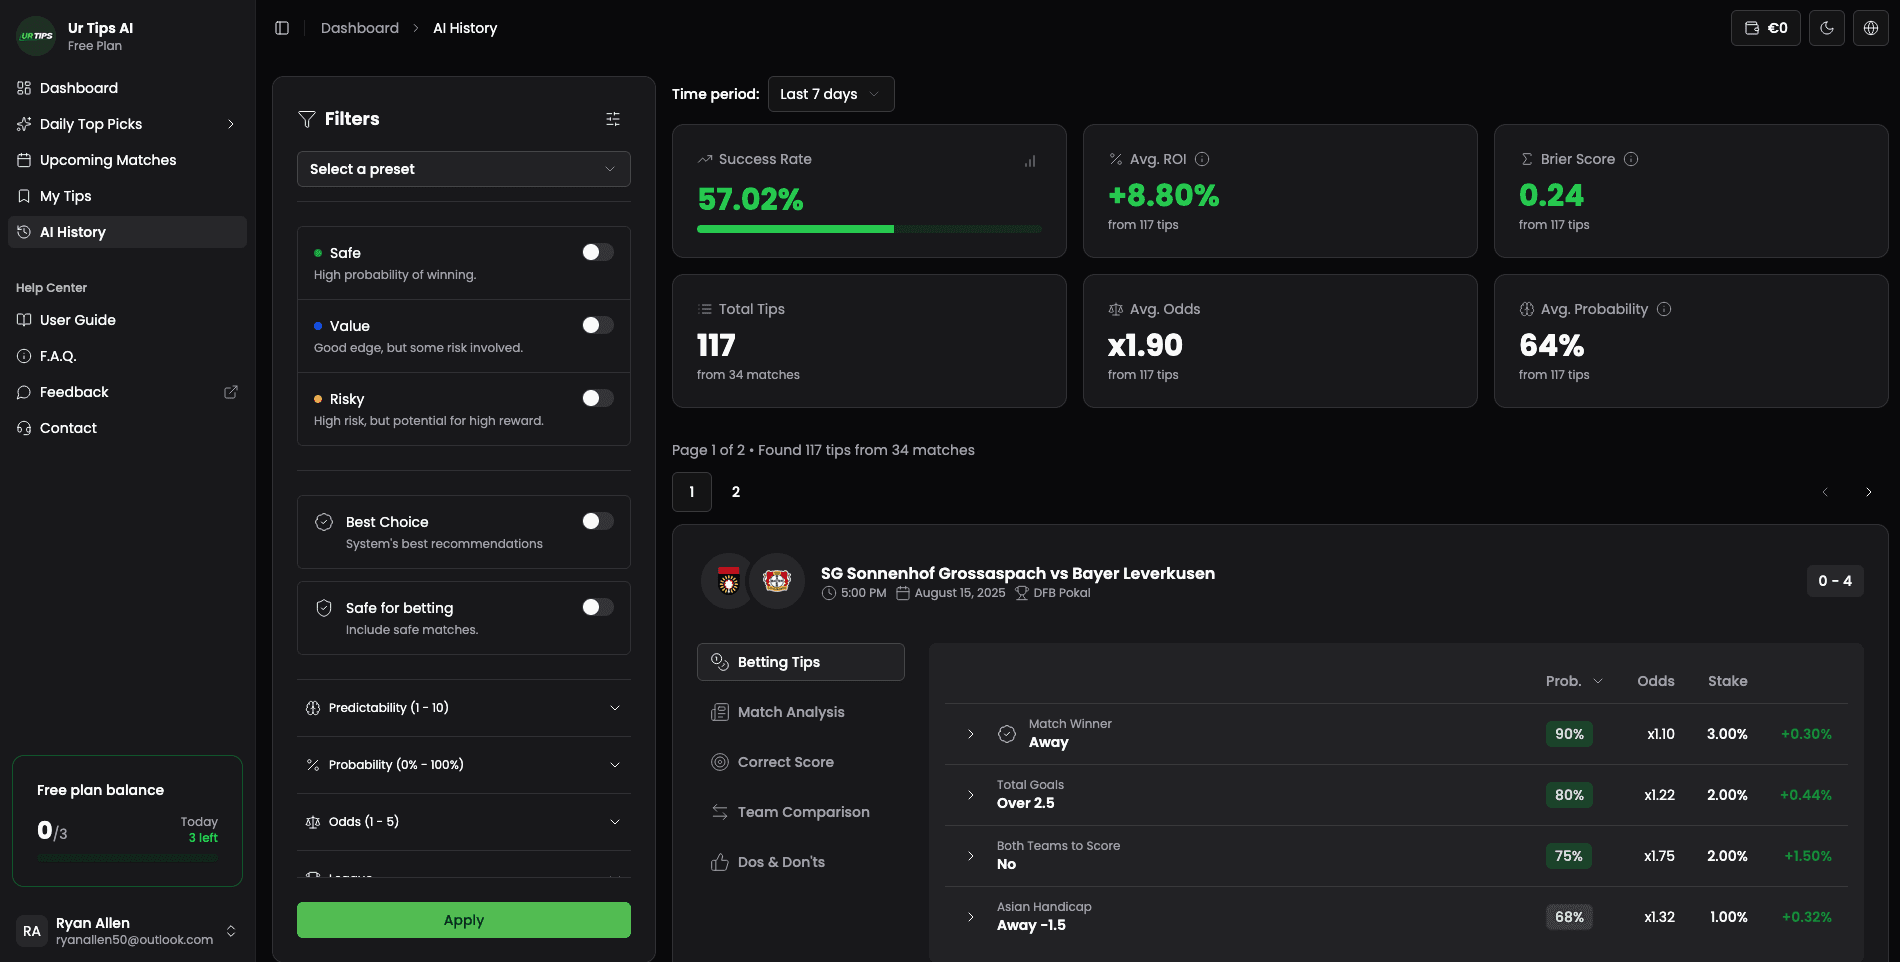Image resolution: width=1900 pixels, height=962 pixels.
Task: Toggle dark mode with the moon icon
Action: (1826, 28)
